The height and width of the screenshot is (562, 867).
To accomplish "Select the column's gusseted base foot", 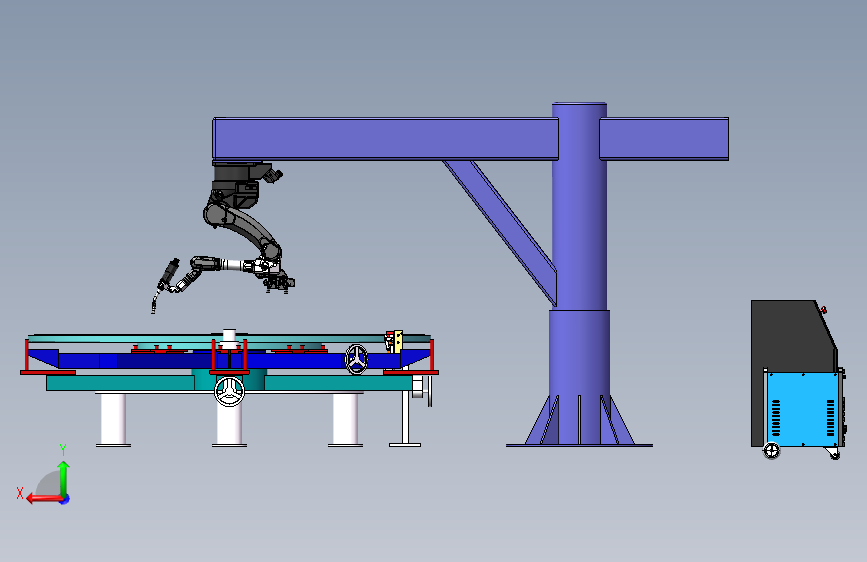I will click(579, 420).
